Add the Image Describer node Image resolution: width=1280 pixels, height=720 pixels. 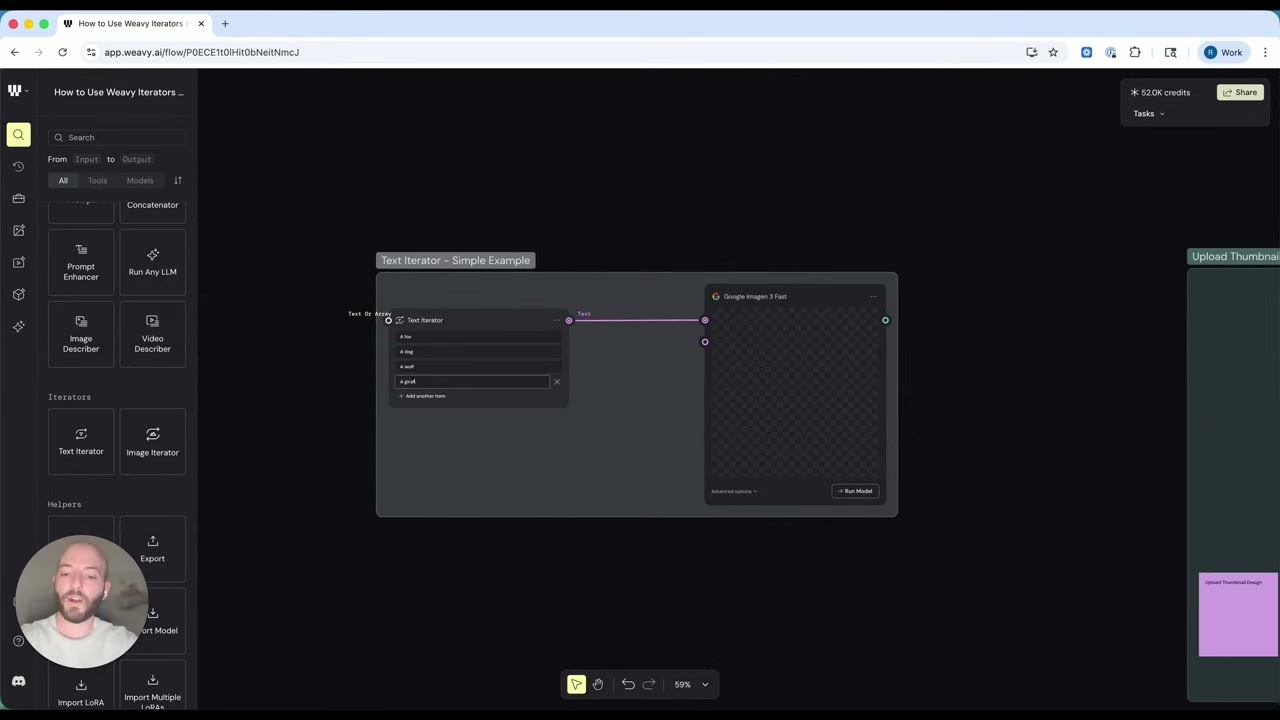click(81, 334)
